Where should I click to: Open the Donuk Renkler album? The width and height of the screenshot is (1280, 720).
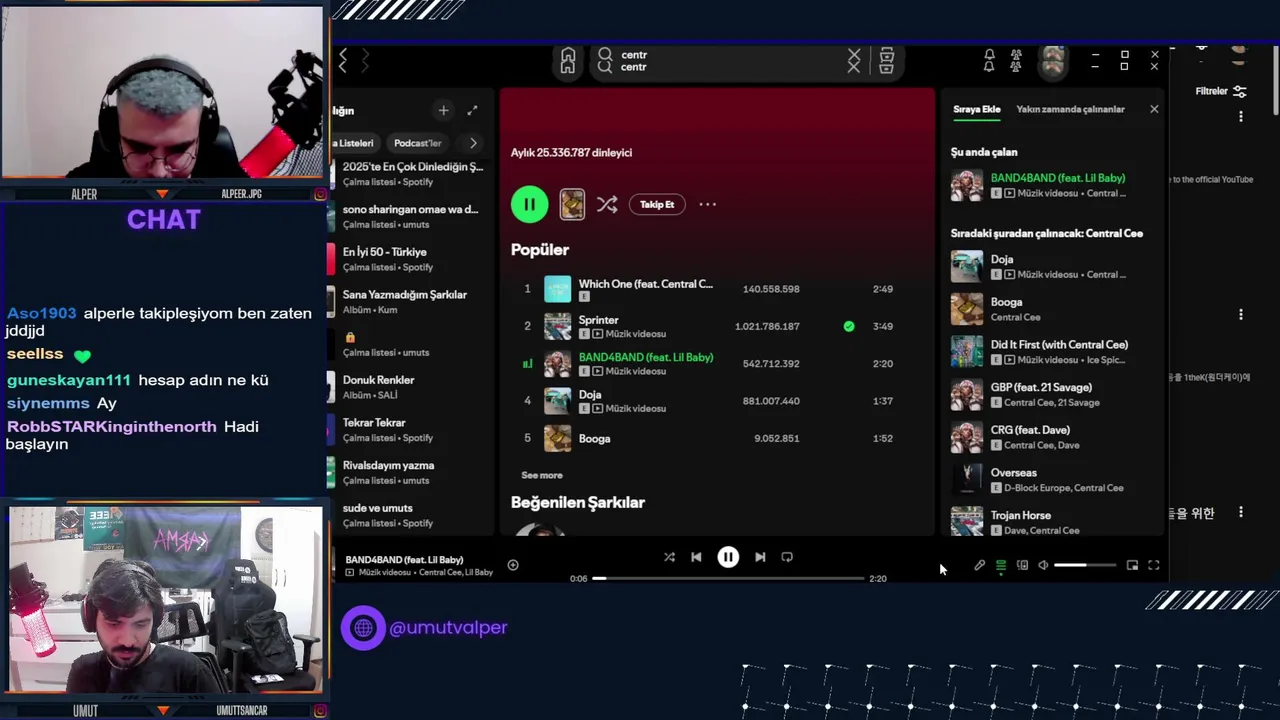(x=412, y=387)
